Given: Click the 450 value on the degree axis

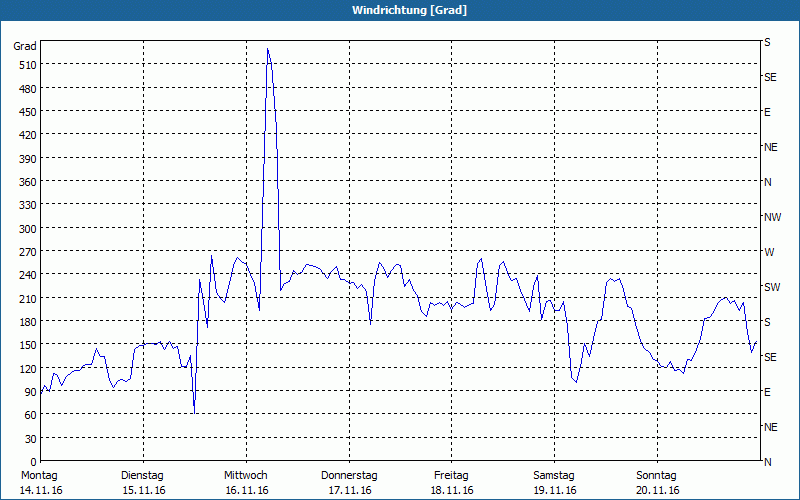Looking at the screenshot, I should coord(28,112).
